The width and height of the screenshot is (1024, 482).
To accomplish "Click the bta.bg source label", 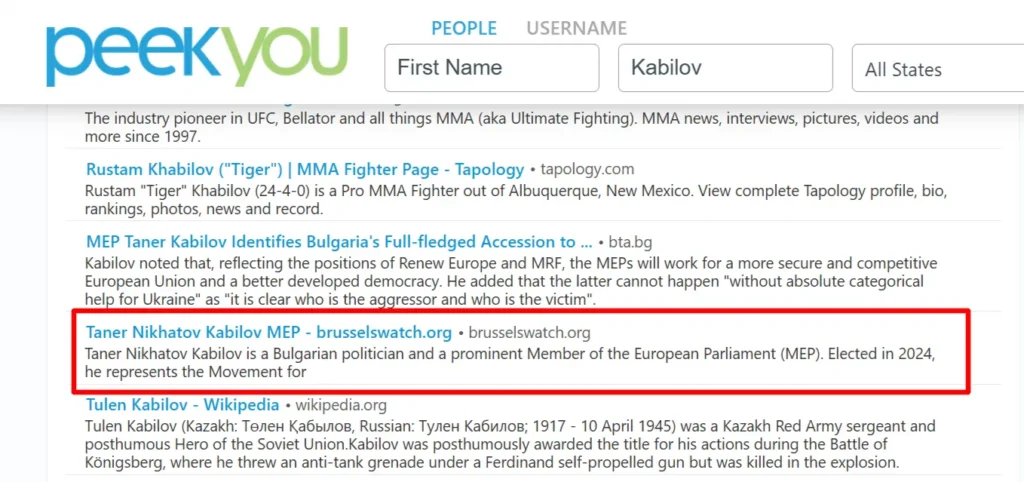I will (630, 243).
